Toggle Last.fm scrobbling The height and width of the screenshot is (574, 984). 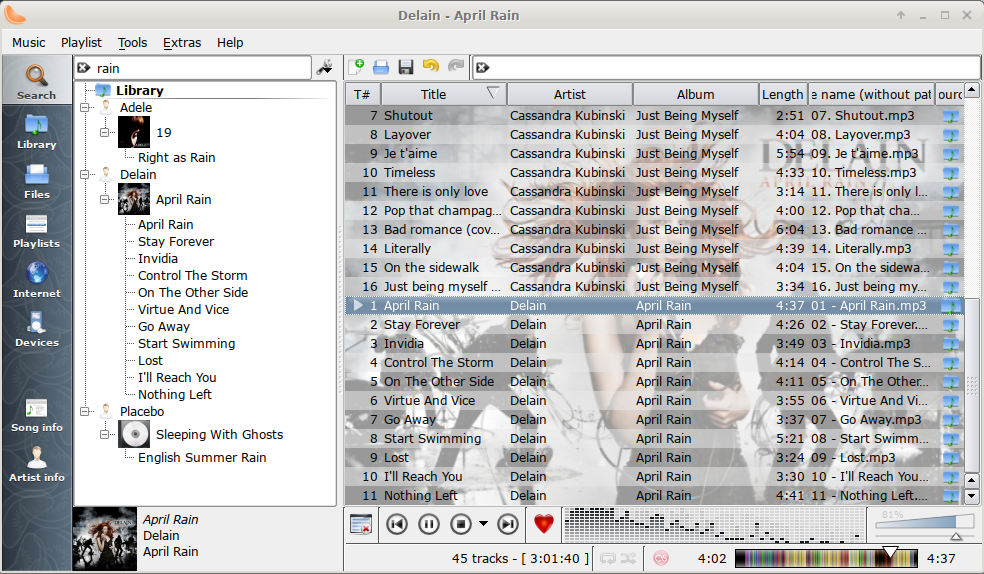[661, 558]
